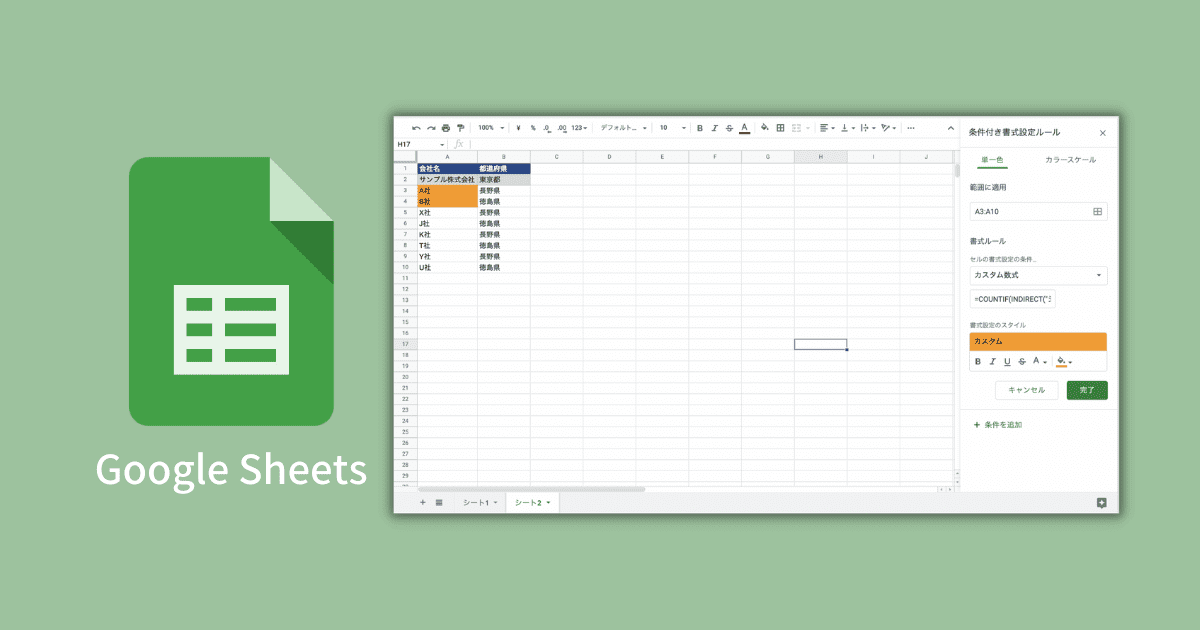Click the explore button at bottom right
The width and height of the screenshot is (1200, 630).
pyautogui.click(x=1101, y=503)
